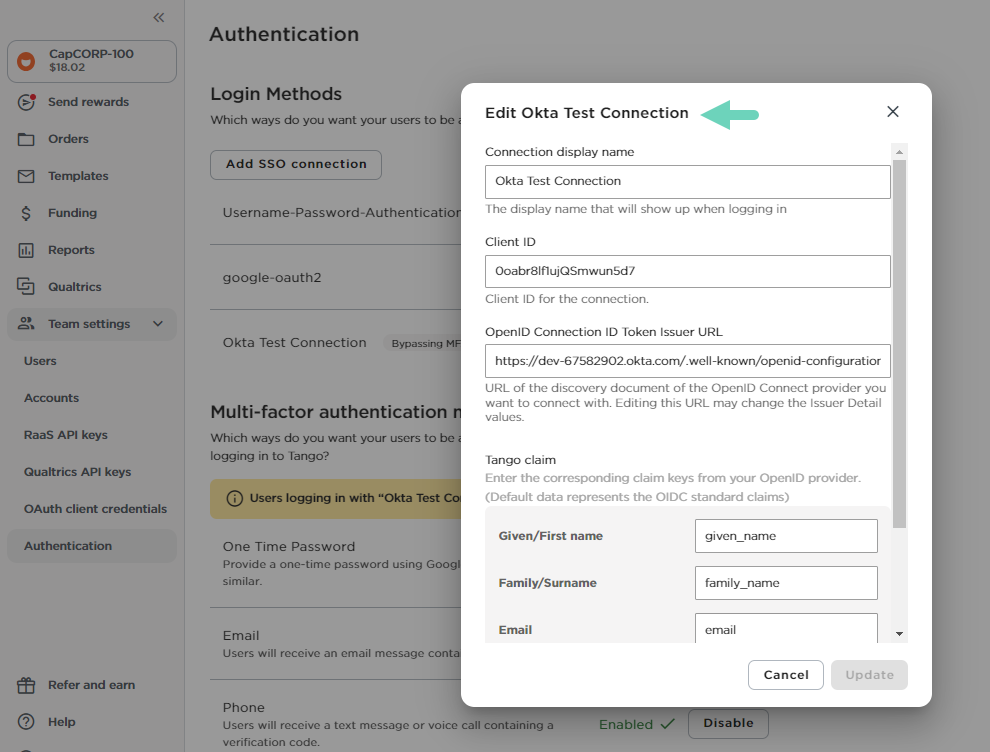This screenshot has height=752, width=990.
Task: Collapse the sidebar with double-chevron icon
Action: [158, 18]
